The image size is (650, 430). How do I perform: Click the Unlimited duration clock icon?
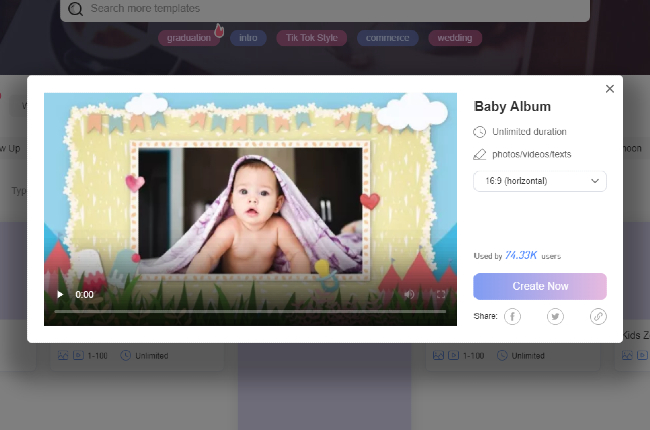pos(480,132)
